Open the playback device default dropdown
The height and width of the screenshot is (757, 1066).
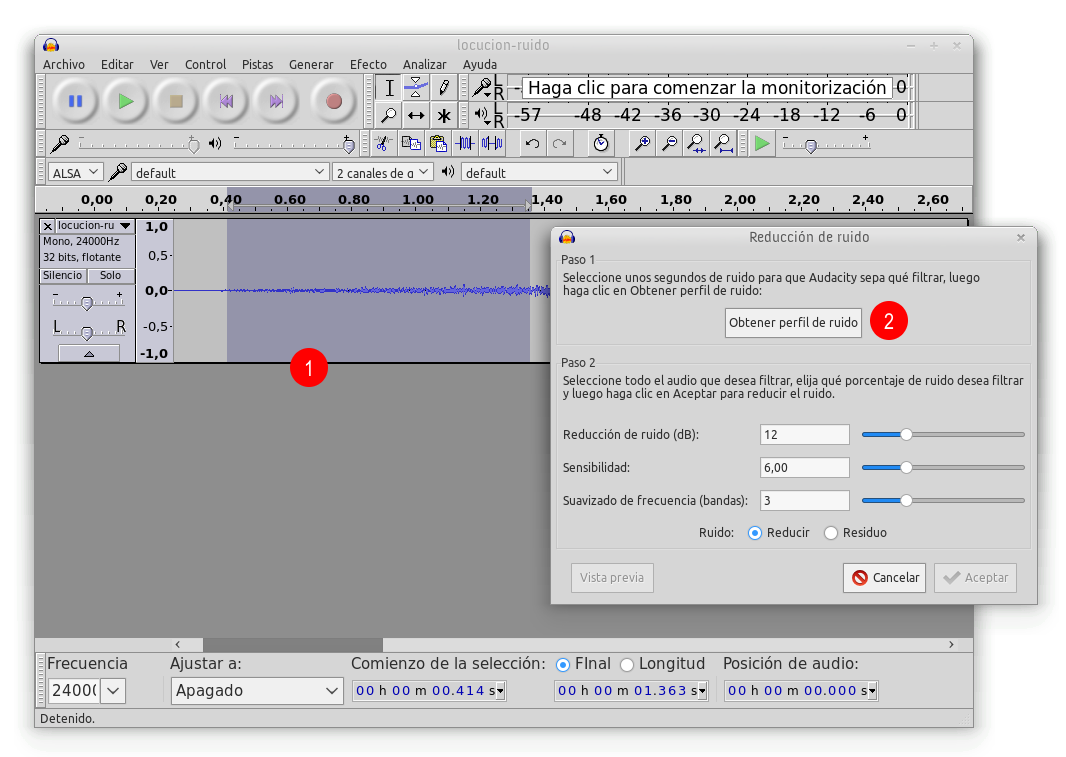click(539, 173)
